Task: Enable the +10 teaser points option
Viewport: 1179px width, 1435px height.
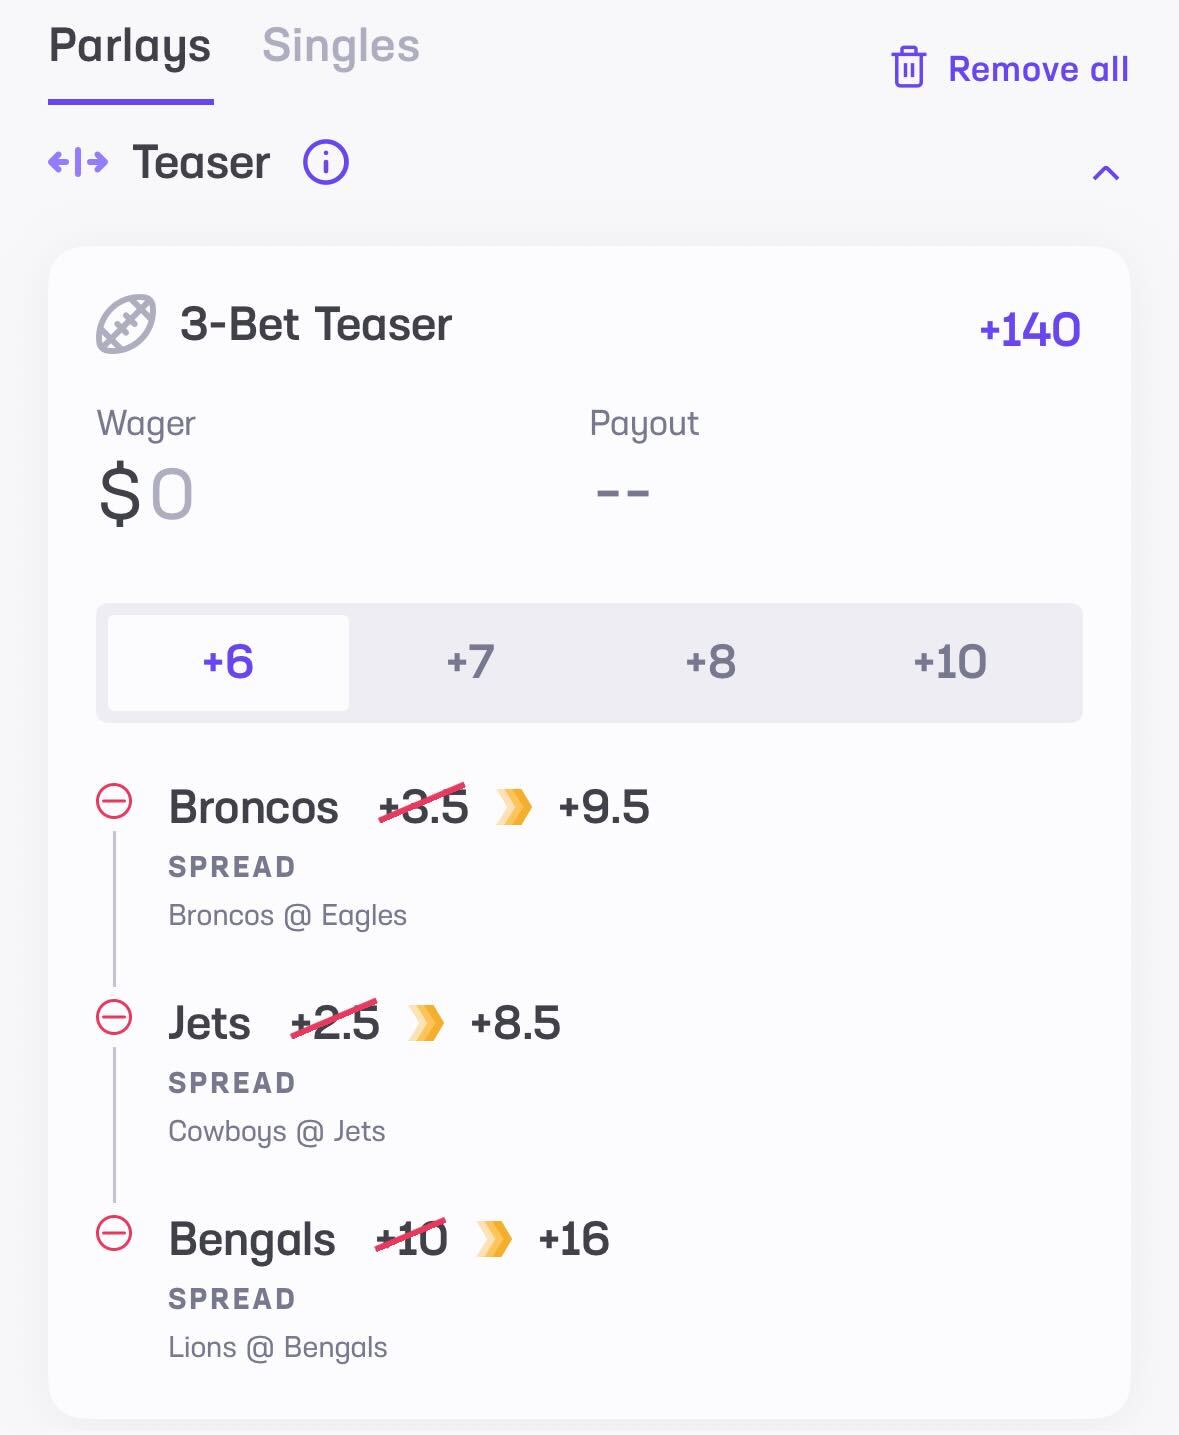Action: tap(951, 661)
